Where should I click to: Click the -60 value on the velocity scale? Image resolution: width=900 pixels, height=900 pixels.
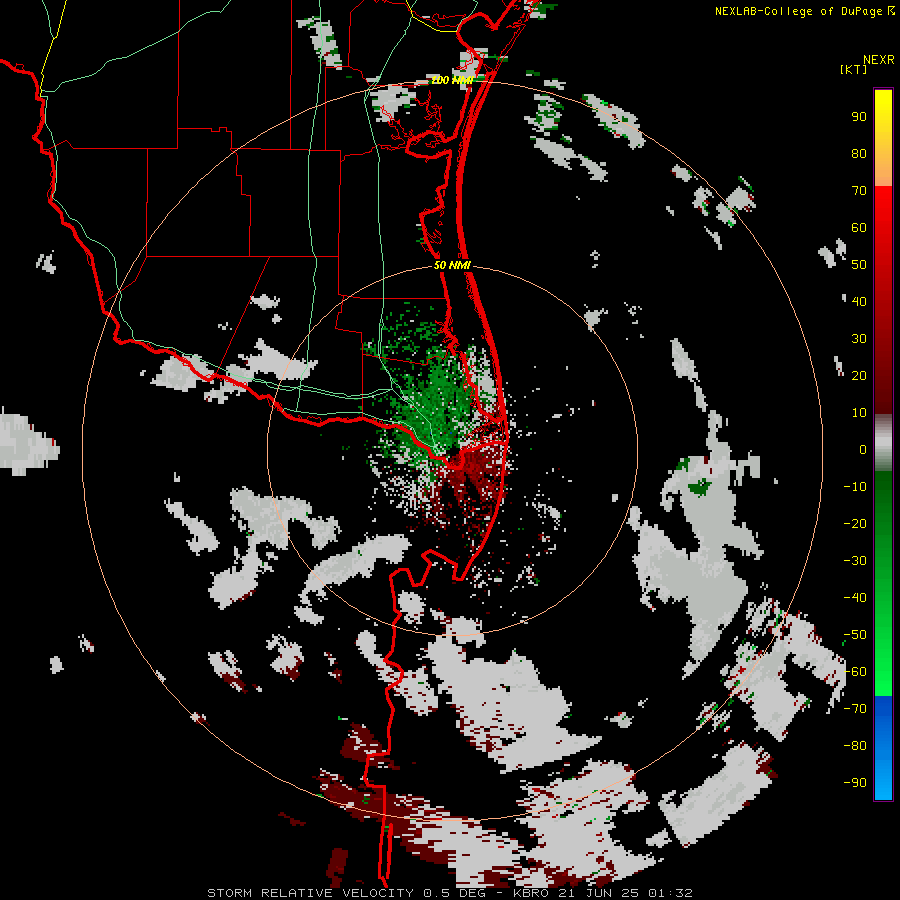coord(855,672)
